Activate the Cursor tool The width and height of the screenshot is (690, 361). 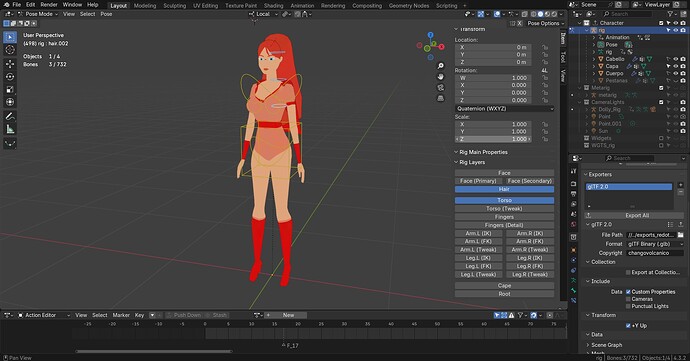(10, 50)
